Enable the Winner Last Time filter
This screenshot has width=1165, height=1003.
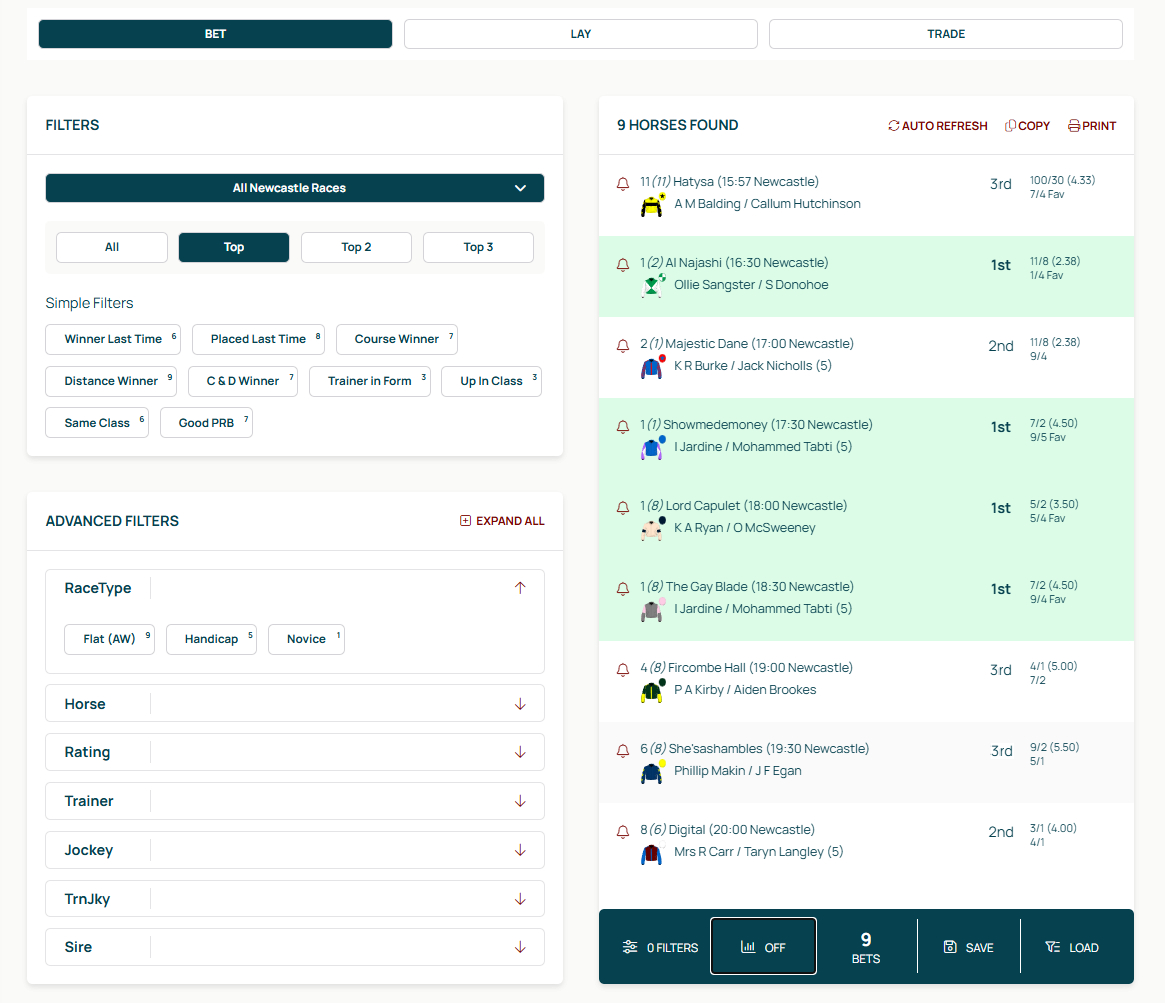coord(112,339)
